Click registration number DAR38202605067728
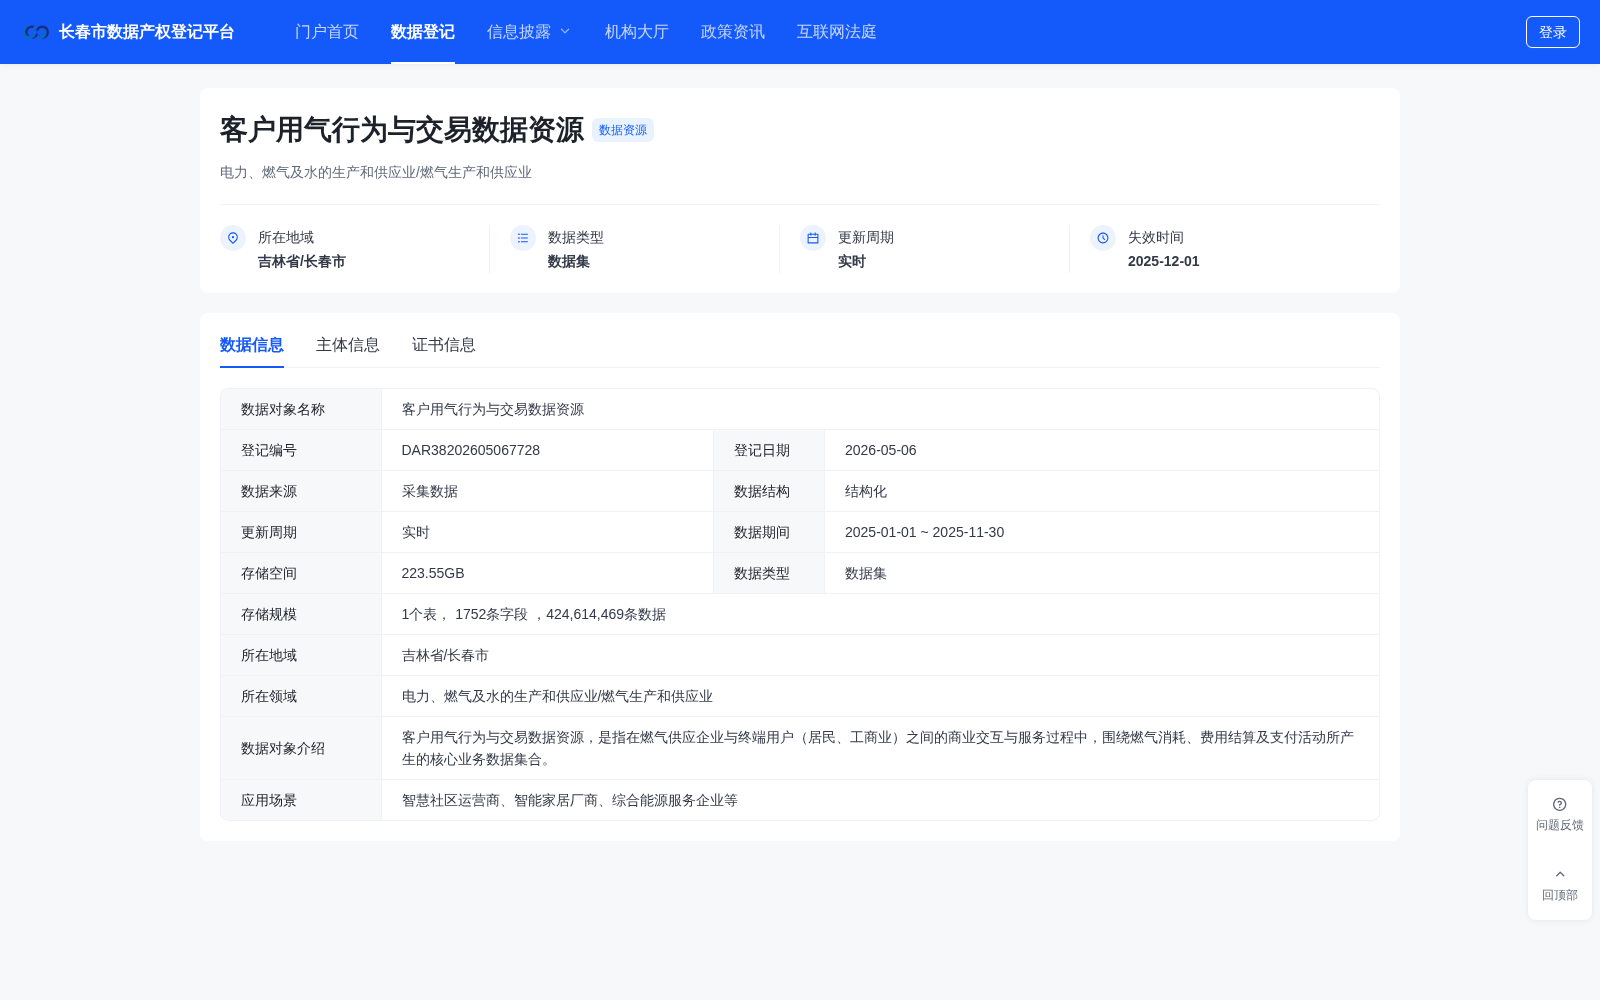Viewport: 1600px width, 1000px height. (471, 450)
